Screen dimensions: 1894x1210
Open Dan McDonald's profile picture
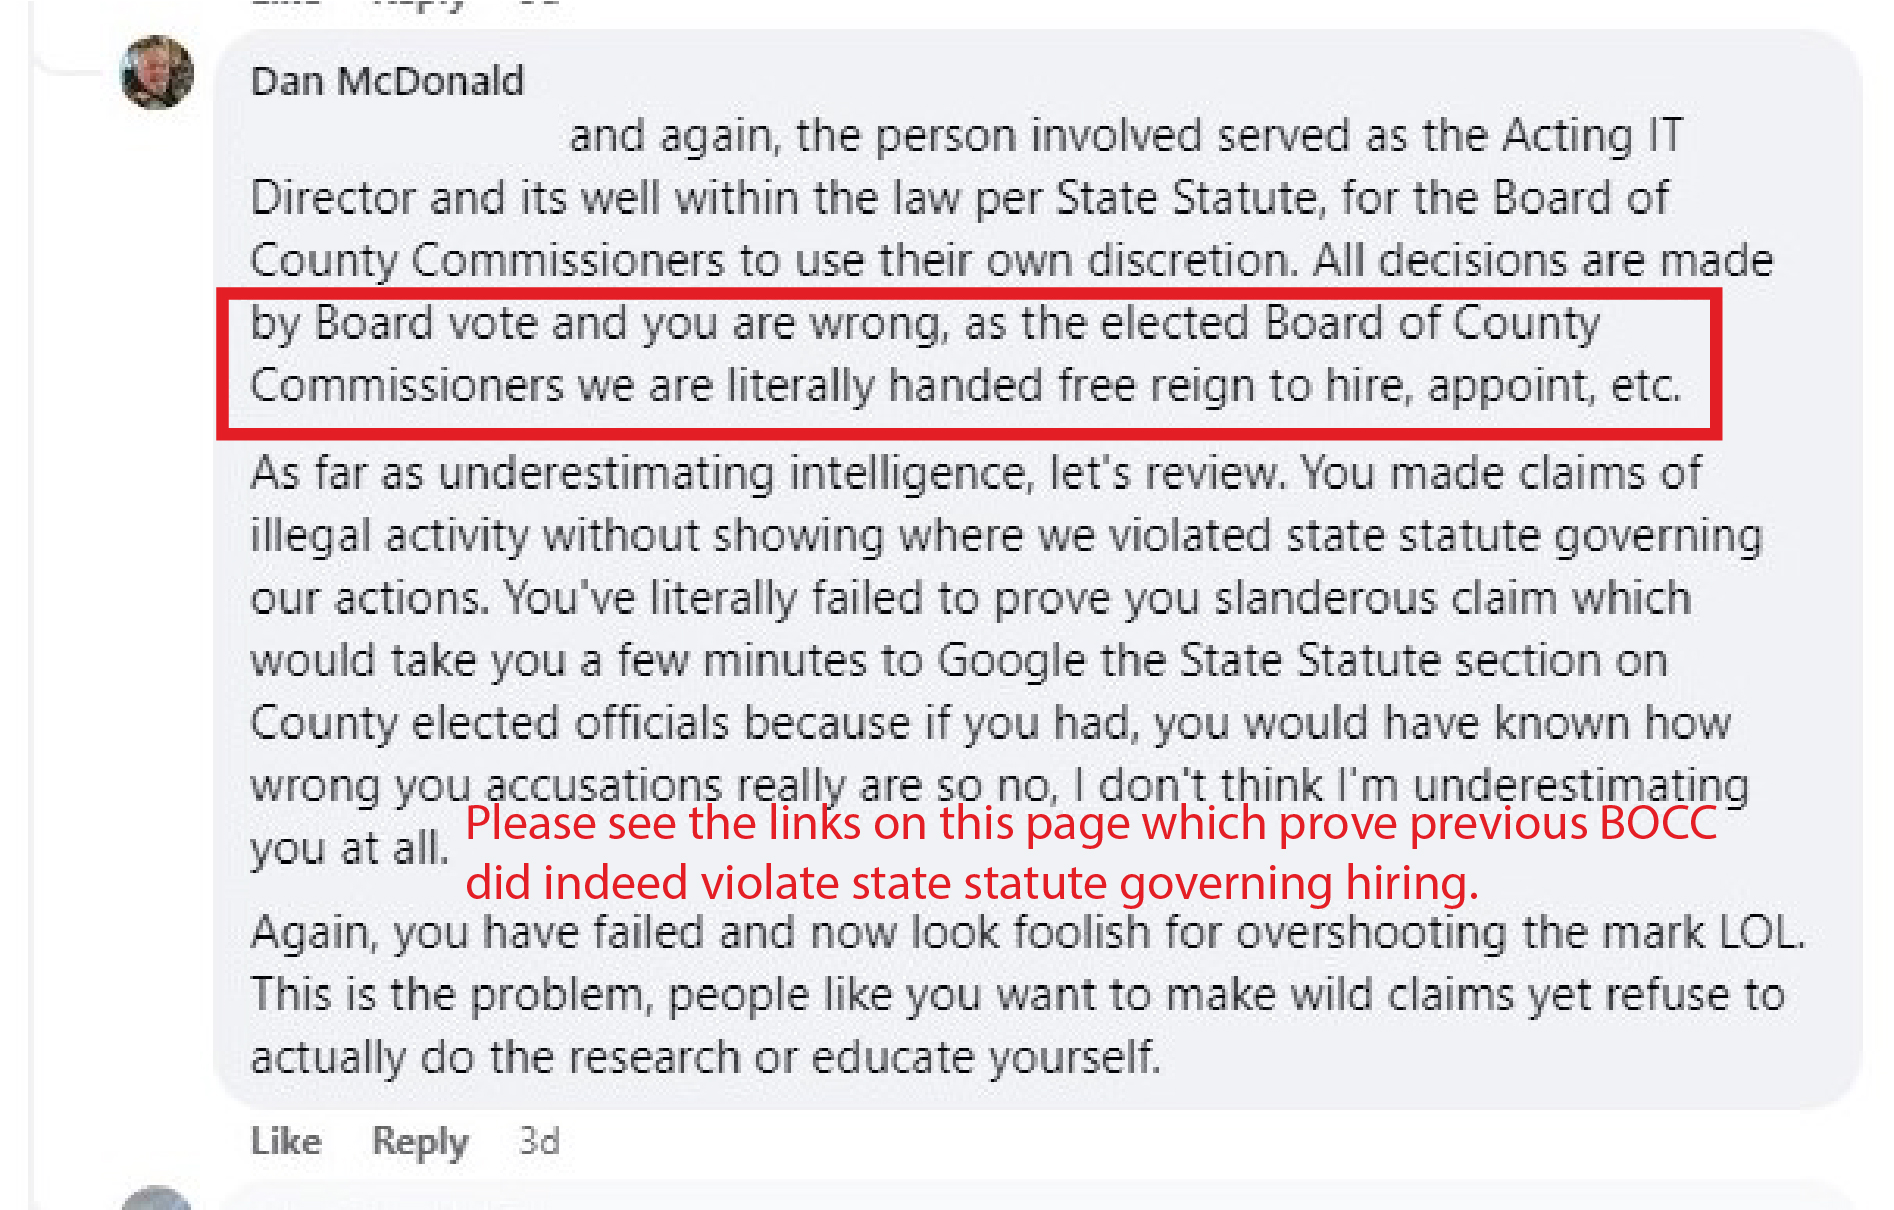[157, 72]
